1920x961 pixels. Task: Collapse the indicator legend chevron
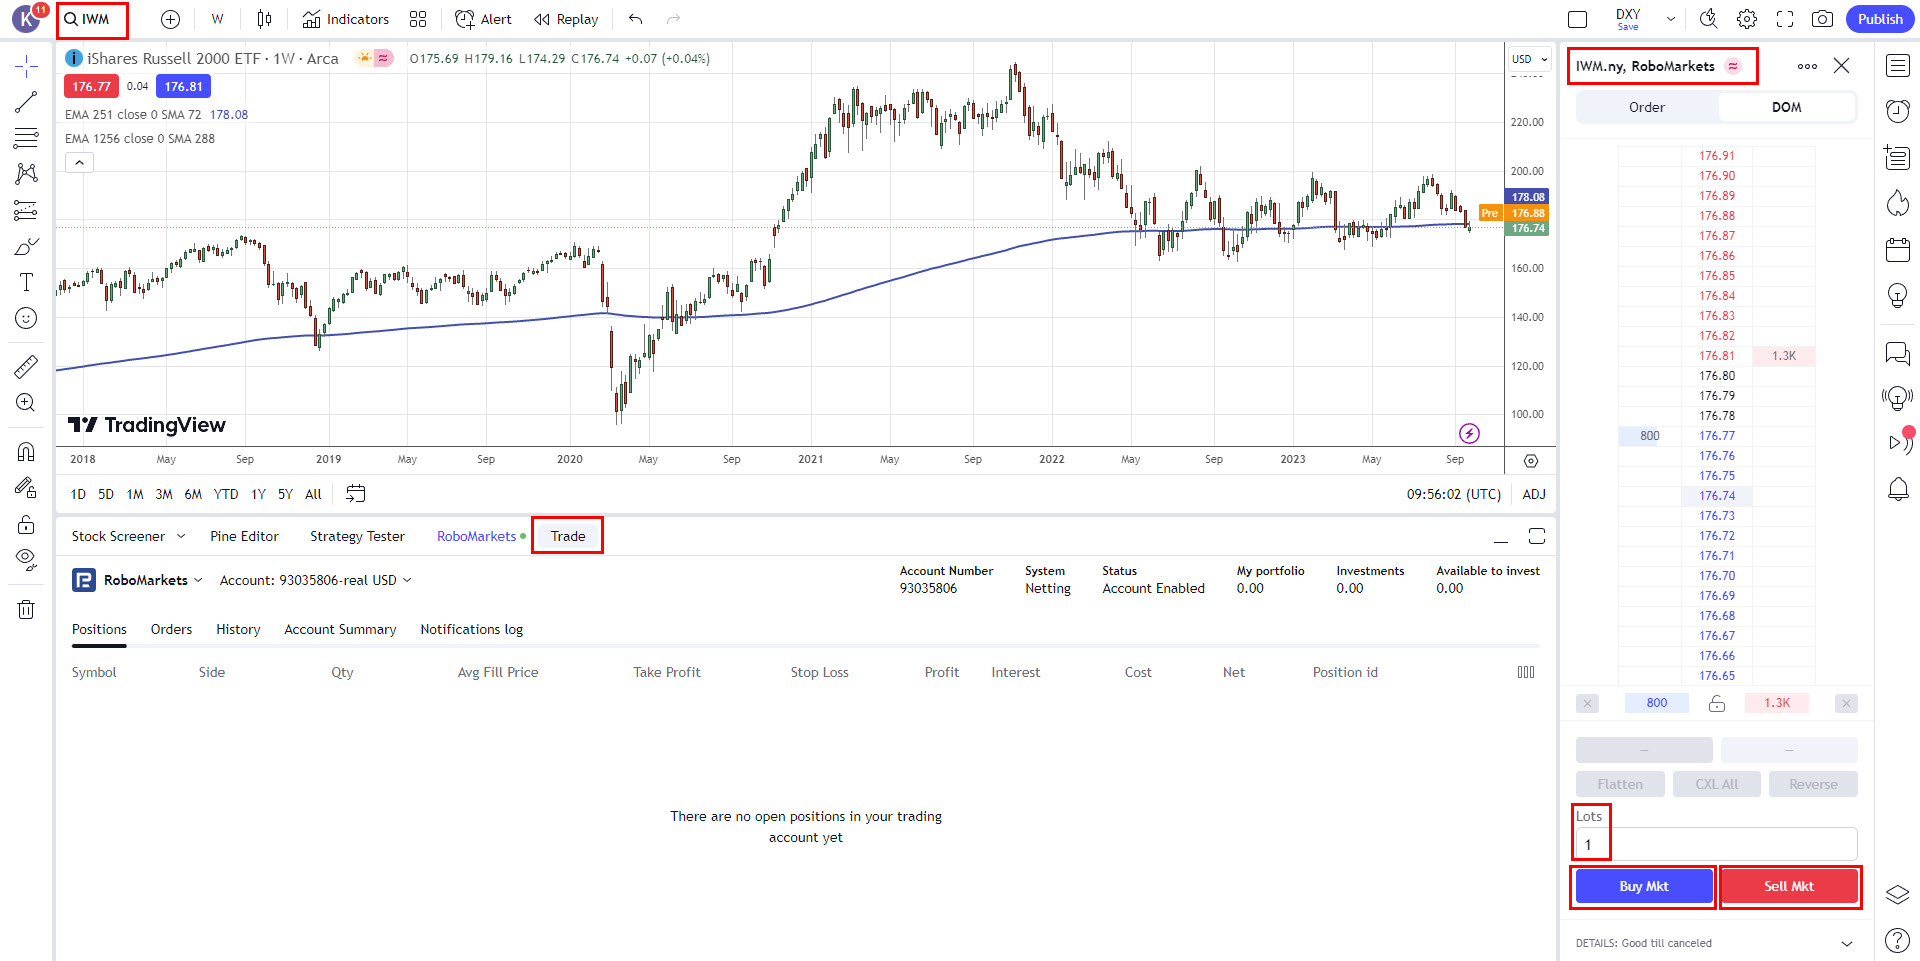pos(79,162)
